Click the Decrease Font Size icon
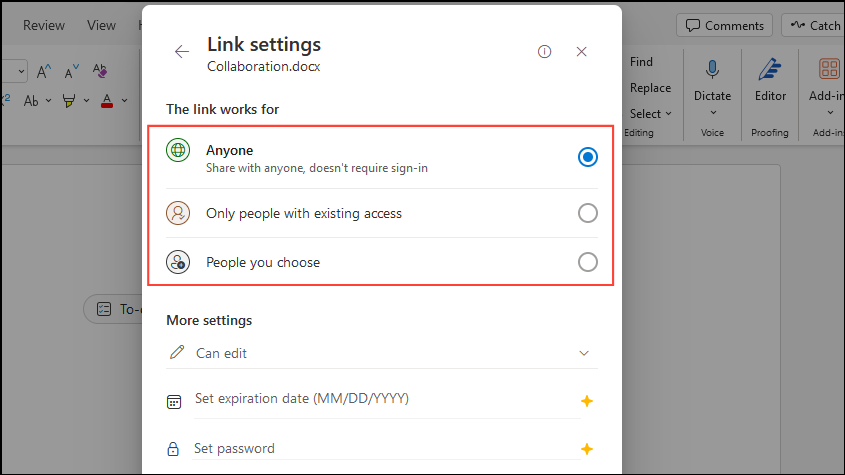This screenshot has width=845, height=475. point(71,71)
